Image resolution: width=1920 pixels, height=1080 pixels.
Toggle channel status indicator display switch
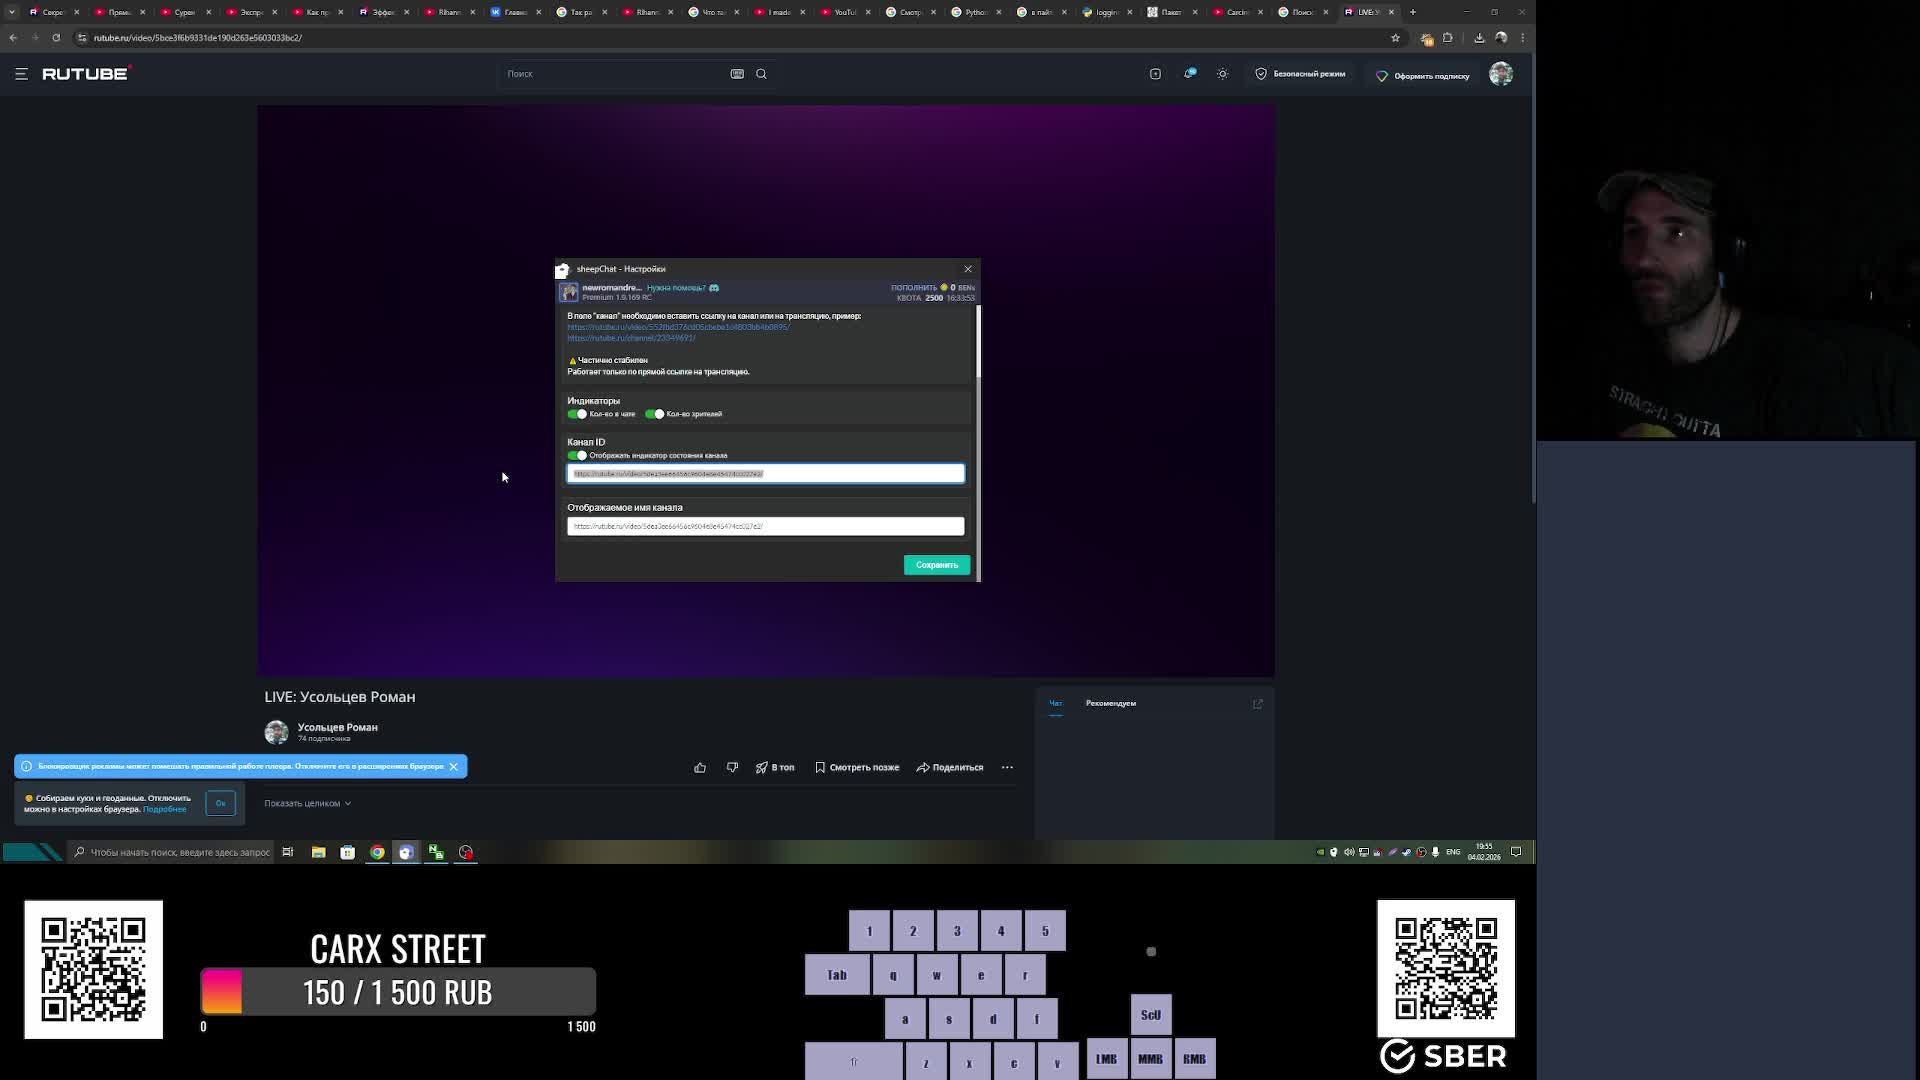pos(577,456)
